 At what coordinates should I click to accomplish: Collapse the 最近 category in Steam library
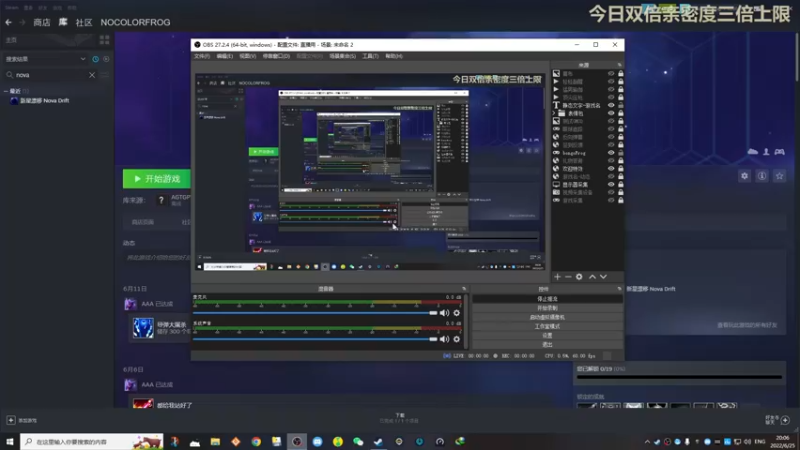point(6,91)
